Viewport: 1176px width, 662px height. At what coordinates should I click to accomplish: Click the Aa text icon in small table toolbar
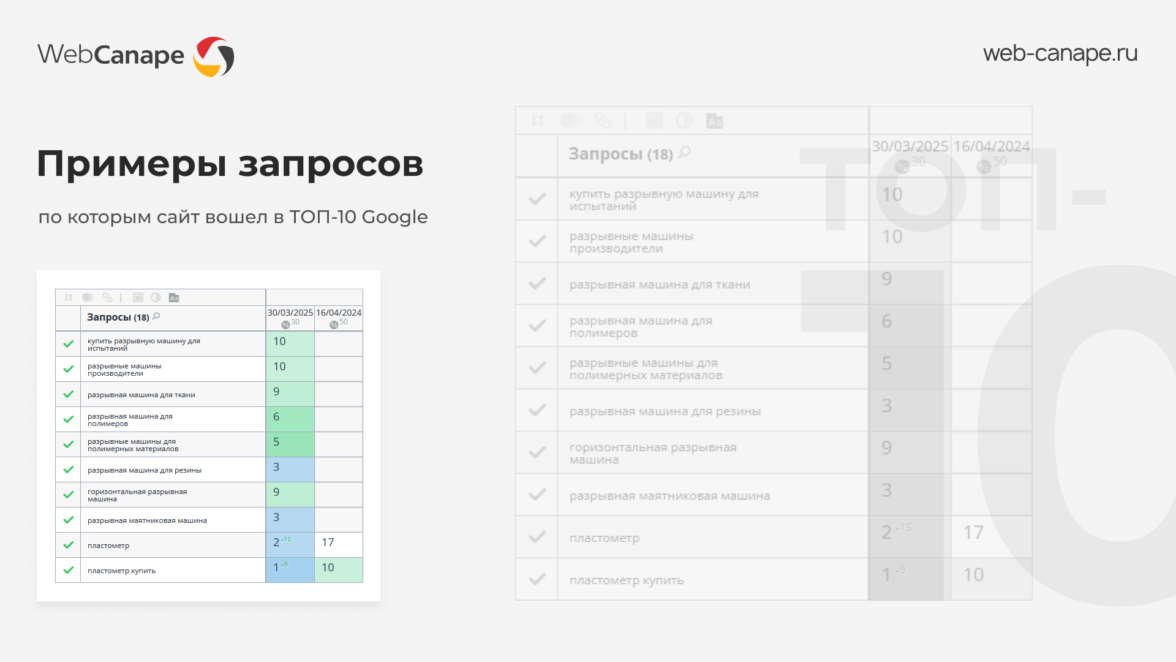point(174,298)
